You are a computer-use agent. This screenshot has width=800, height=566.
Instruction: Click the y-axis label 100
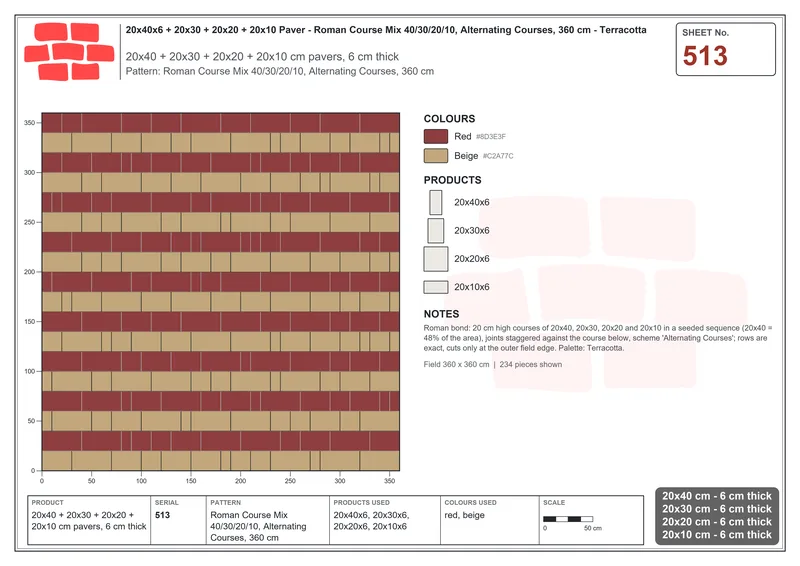pyautogui.click(x=29, y=372)
